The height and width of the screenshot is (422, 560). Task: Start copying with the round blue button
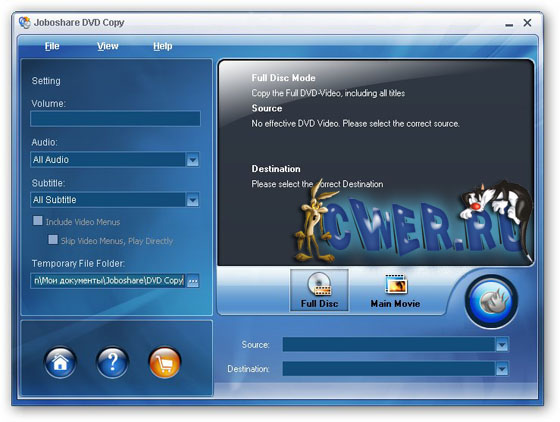491,302
